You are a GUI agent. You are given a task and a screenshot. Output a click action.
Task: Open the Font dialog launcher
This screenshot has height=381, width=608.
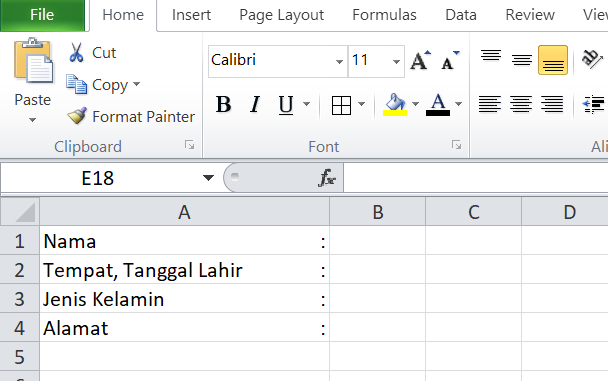456,145
